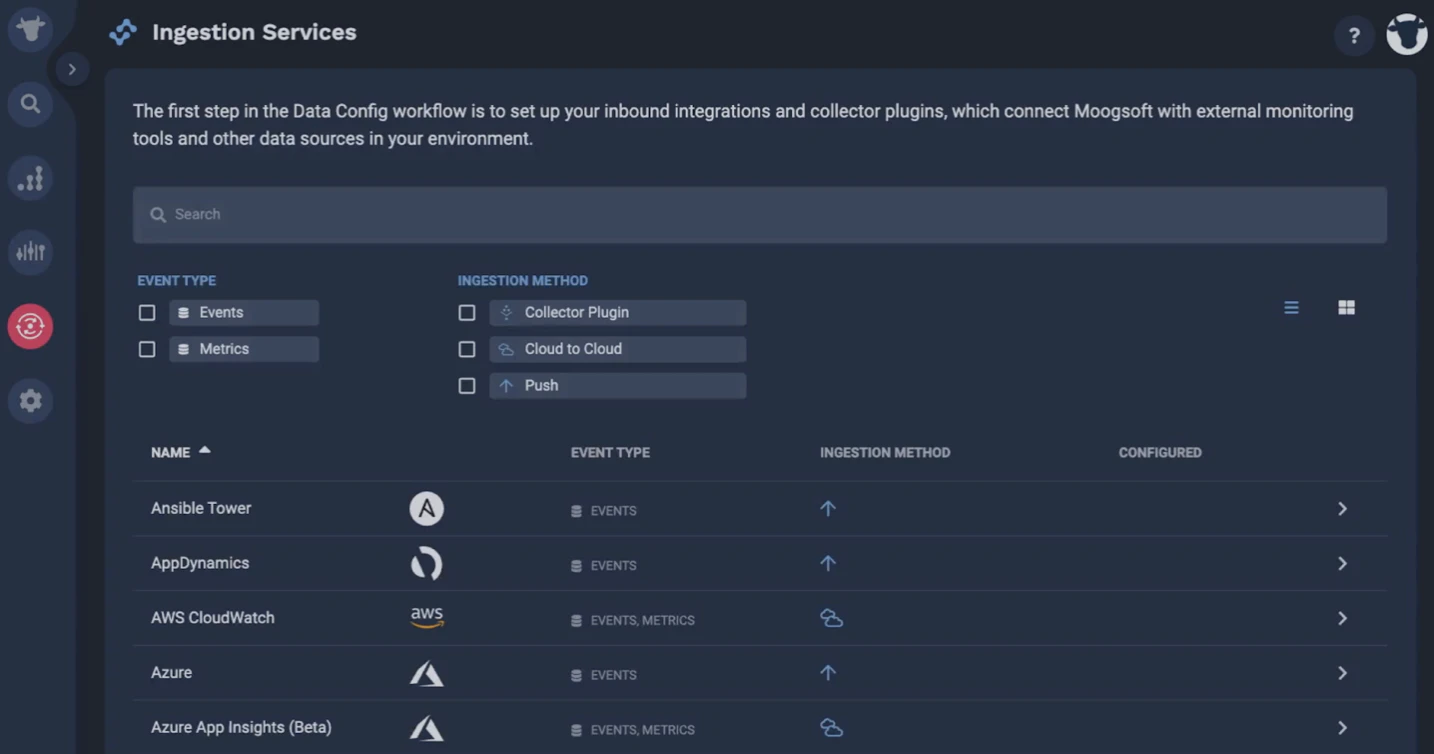
Task: Toggle the Collector Plugin checkbox
Action: [x=467, y=312]
